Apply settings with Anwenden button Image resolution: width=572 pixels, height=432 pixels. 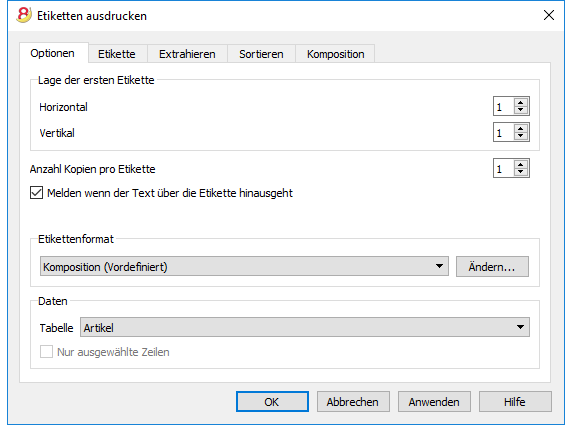(434, 402)
